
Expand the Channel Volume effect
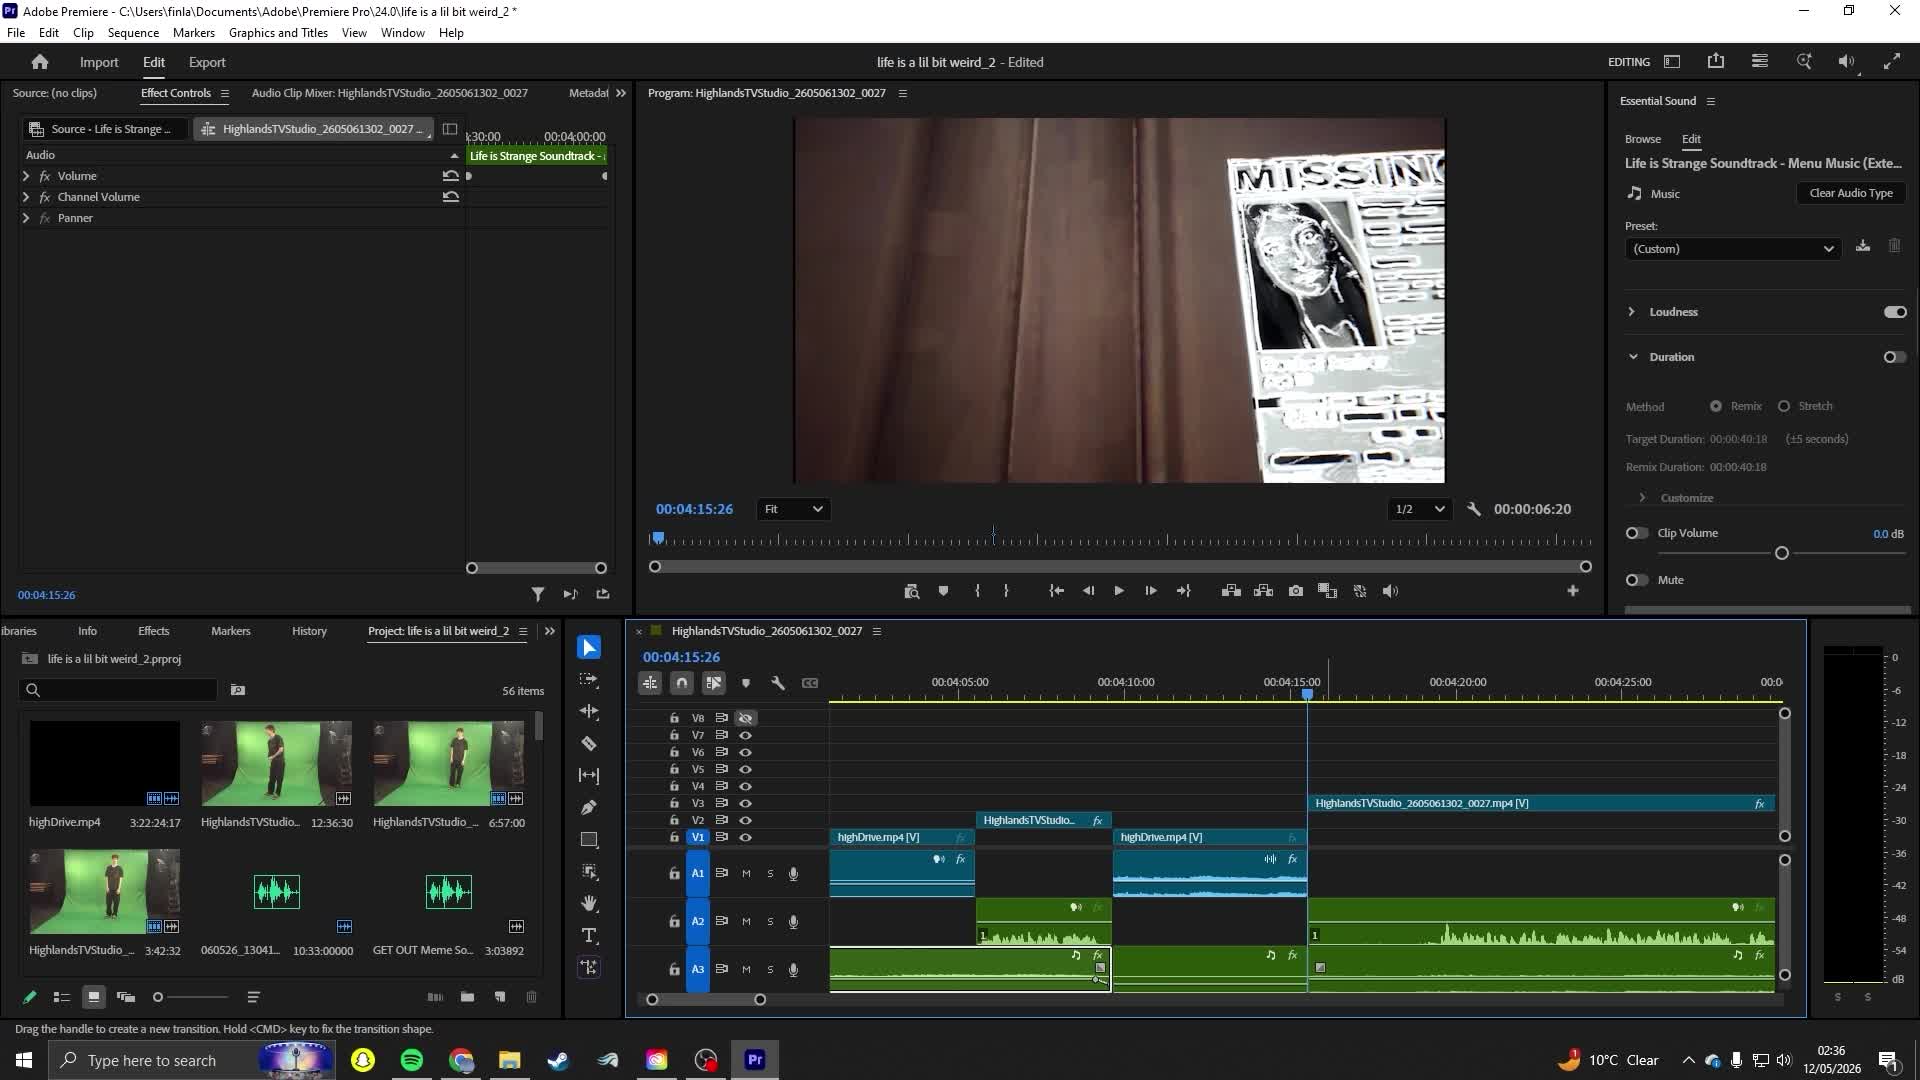(26, 197)
